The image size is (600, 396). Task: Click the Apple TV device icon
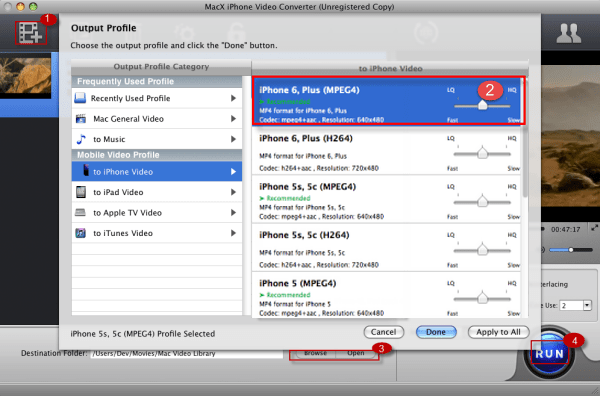[x=80, y=212]
